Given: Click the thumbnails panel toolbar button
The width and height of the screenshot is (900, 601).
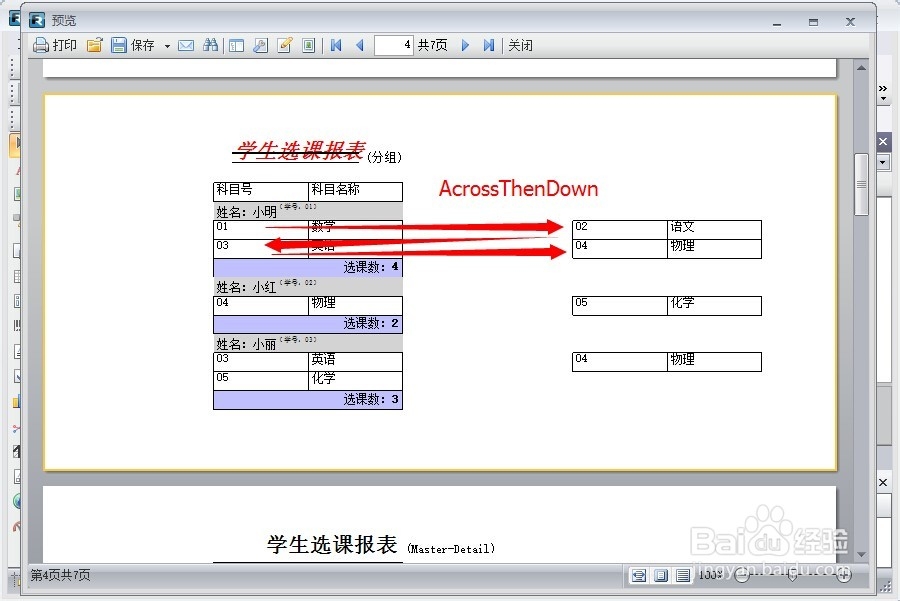Looking at the screenshot, I should [x=237, y=45].
